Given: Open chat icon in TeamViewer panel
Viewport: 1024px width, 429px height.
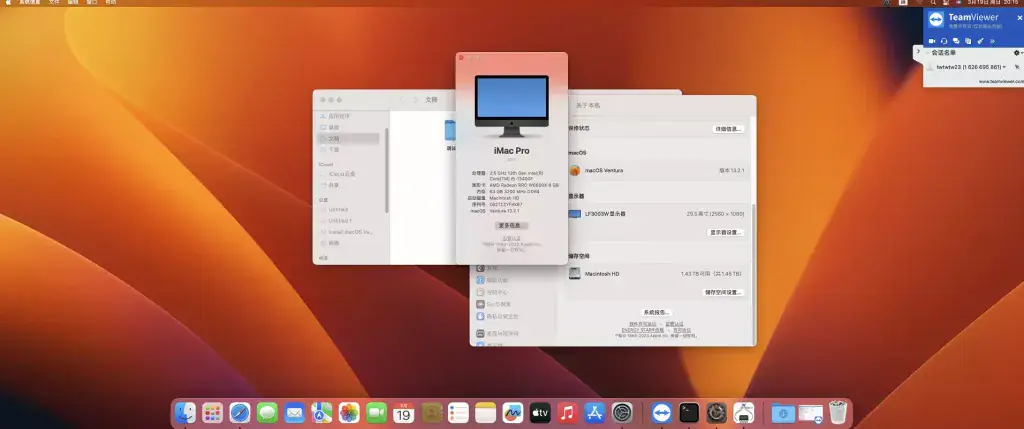Looking at the screenshot, I should click(956, 41).
